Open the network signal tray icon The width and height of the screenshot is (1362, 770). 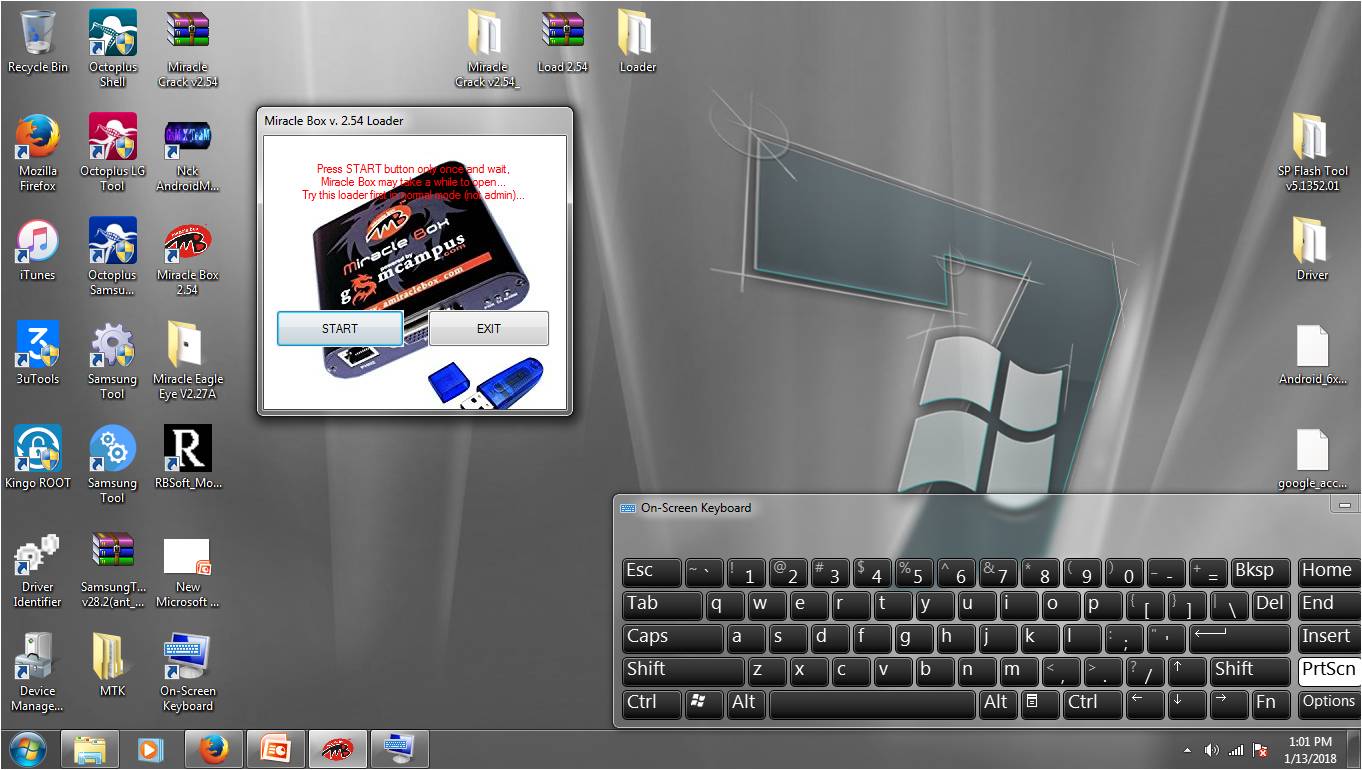pos(1237,750)
